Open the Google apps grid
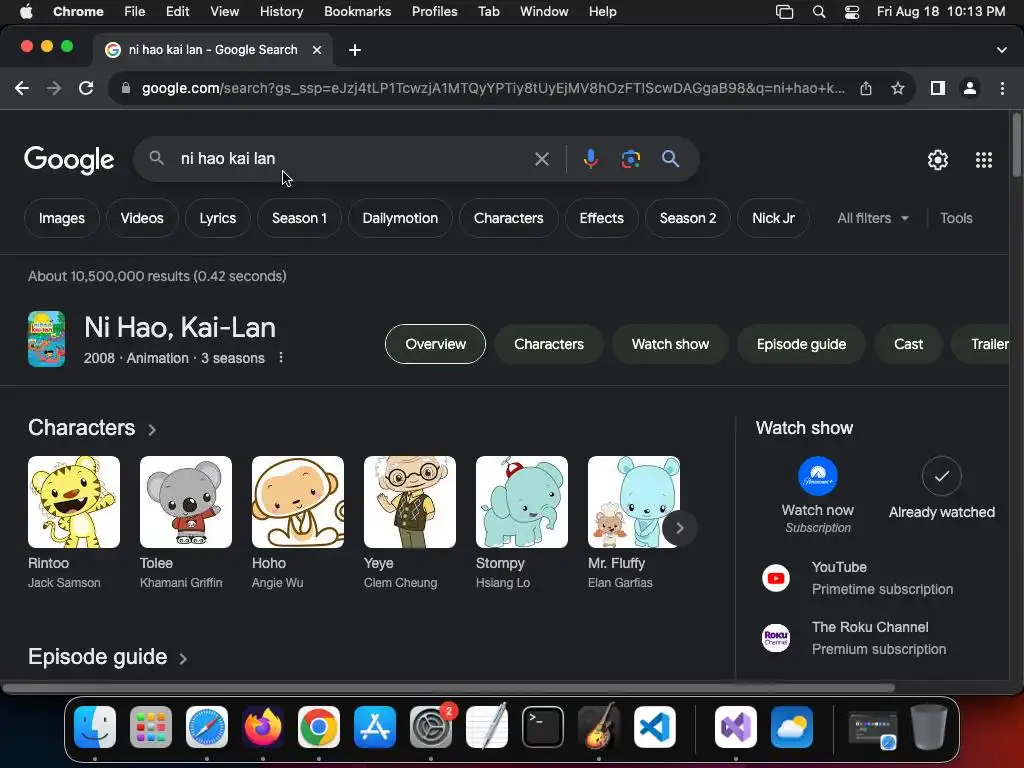This screenshot has width=1024, height=768. (984, 160)
